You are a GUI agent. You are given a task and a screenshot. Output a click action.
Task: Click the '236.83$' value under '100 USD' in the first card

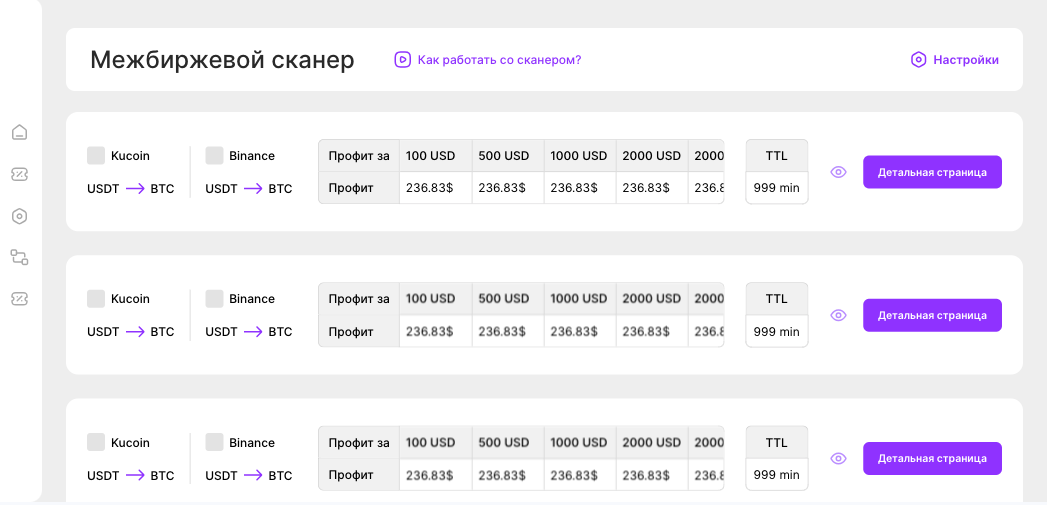tap(435, 188)
